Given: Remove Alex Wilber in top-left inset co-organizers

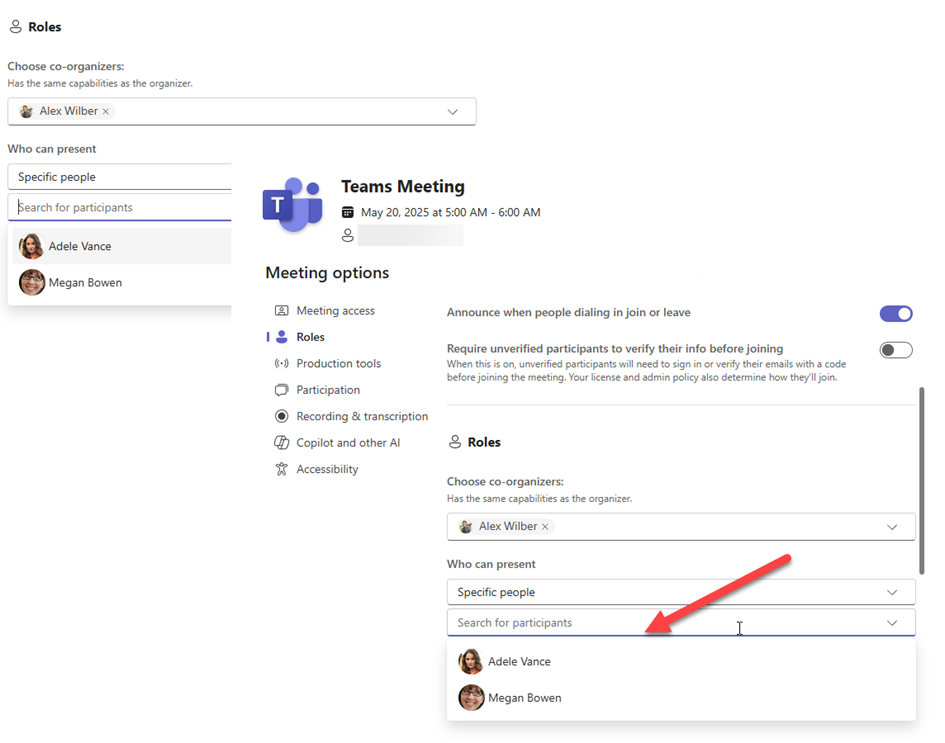Looking at the screenshot, I should (x=105, y=111).
